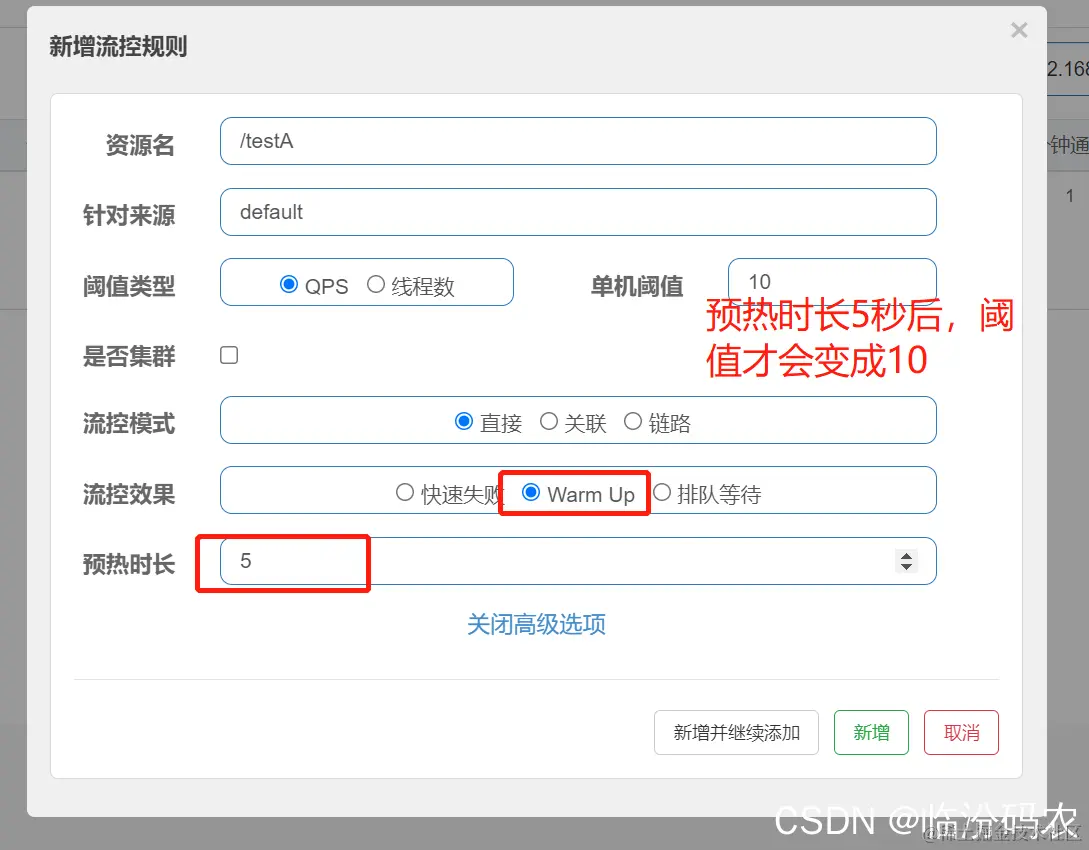The image size is (1089, 850).
Task: Click the decrement arrow on 预热时长 stepper
Action: 906,568
